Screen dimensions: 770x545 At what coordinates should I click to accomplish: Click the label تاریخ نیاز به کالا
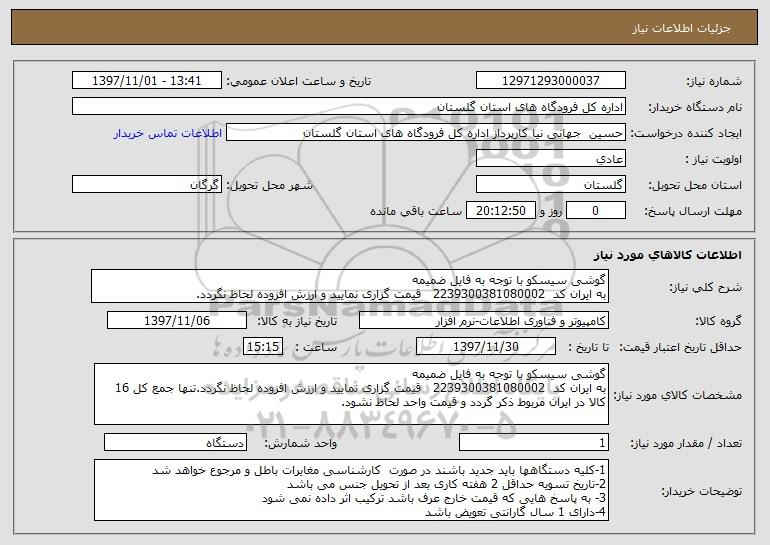pos(297,321)
